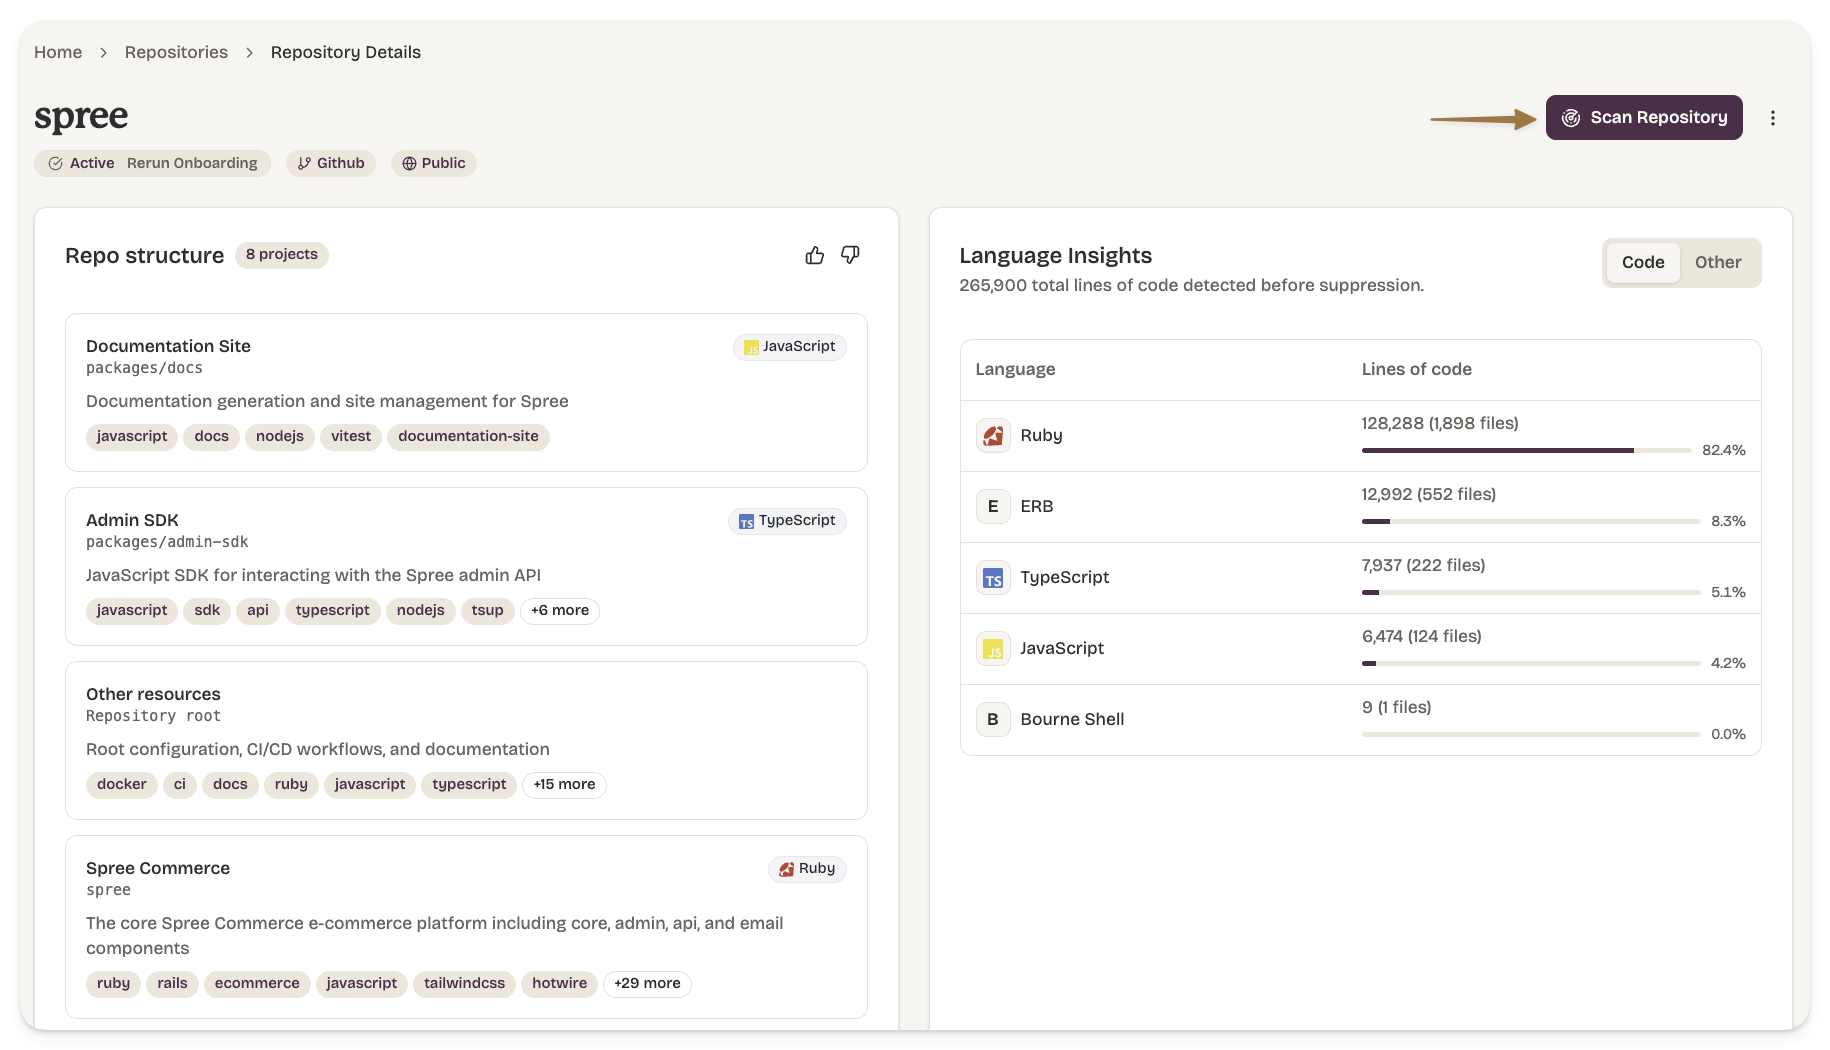Click the Scan Repository button
Image resolution: width=1830 pixels, height=1050 pixels.
pos(1644,118)
